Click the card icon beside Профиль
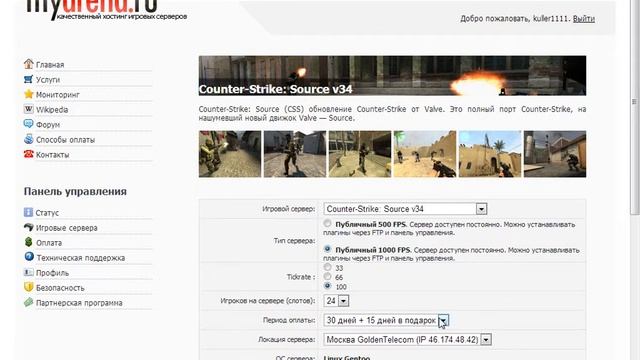The image size is (640, 360). [x=28, y=272]
